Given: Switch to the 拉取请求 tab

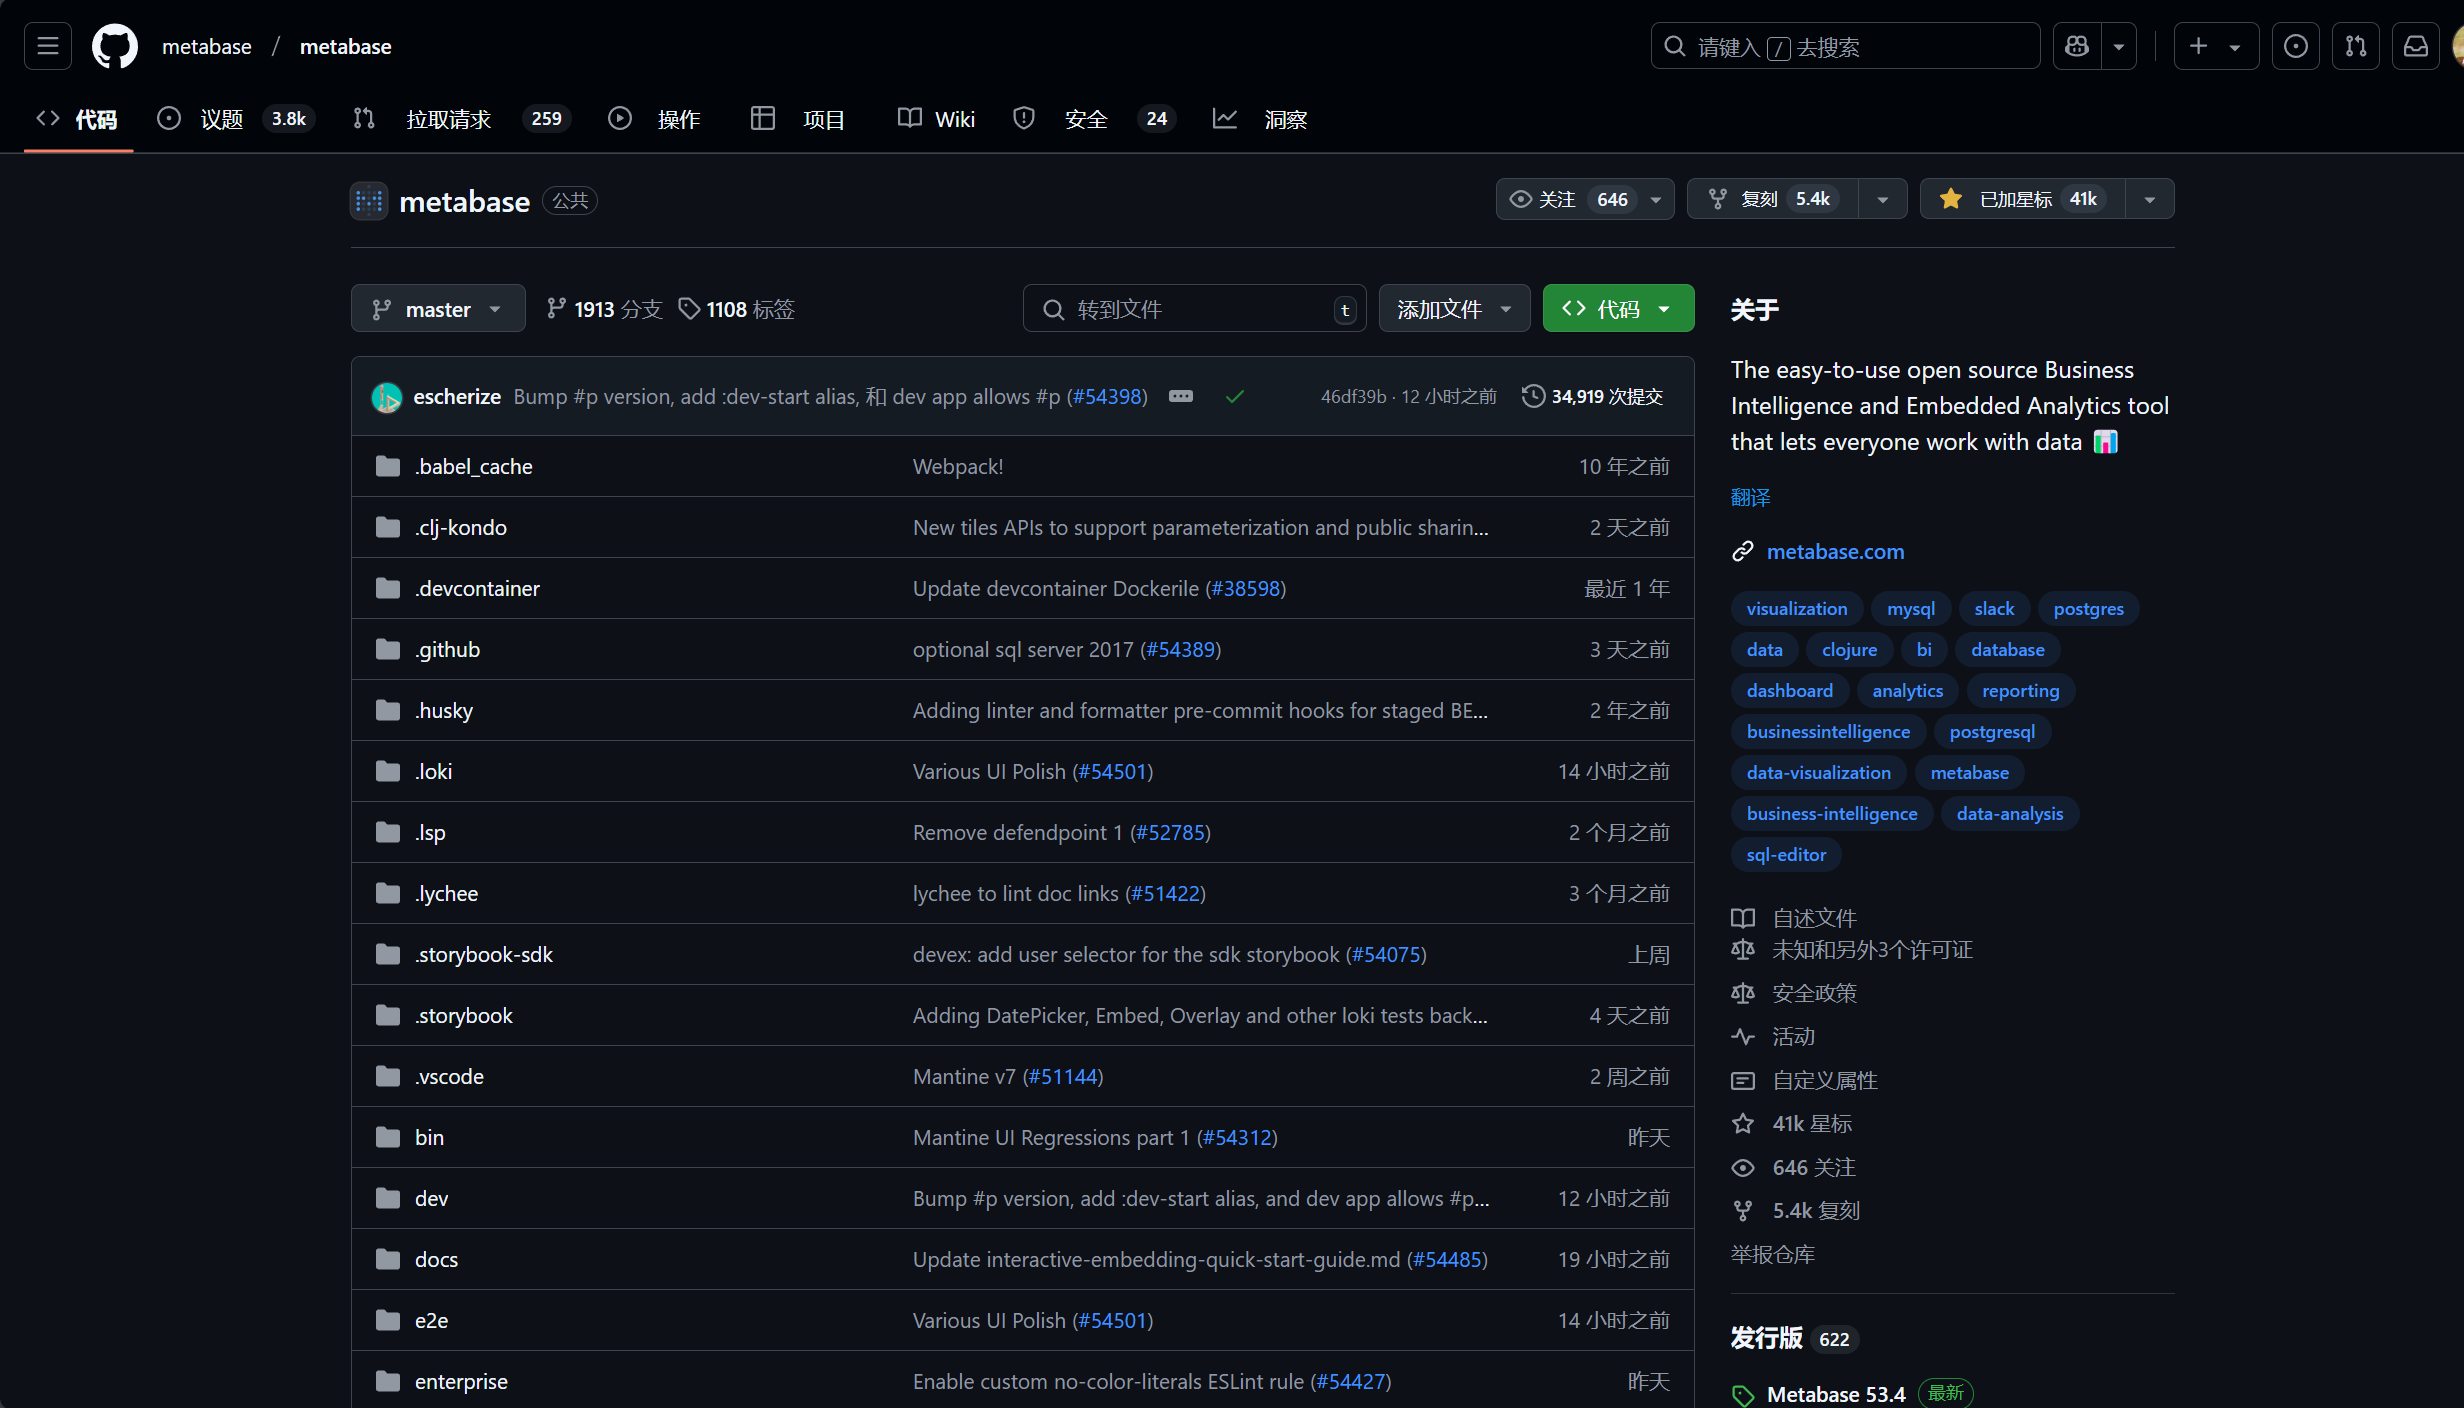Looking at the screenshot, I should 448,119.
